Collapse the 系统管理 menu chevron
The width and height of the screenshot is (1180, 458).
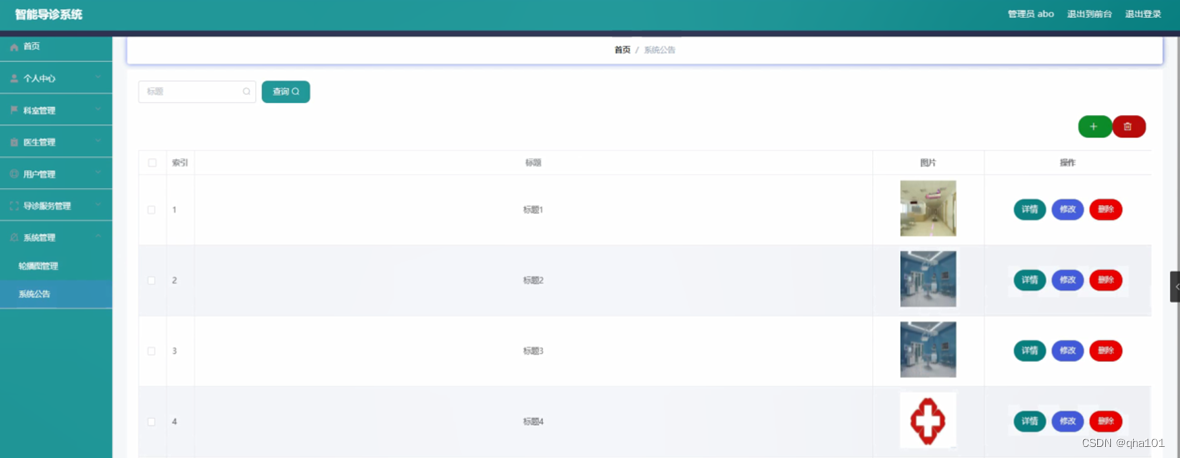click(x=99, y=237)
